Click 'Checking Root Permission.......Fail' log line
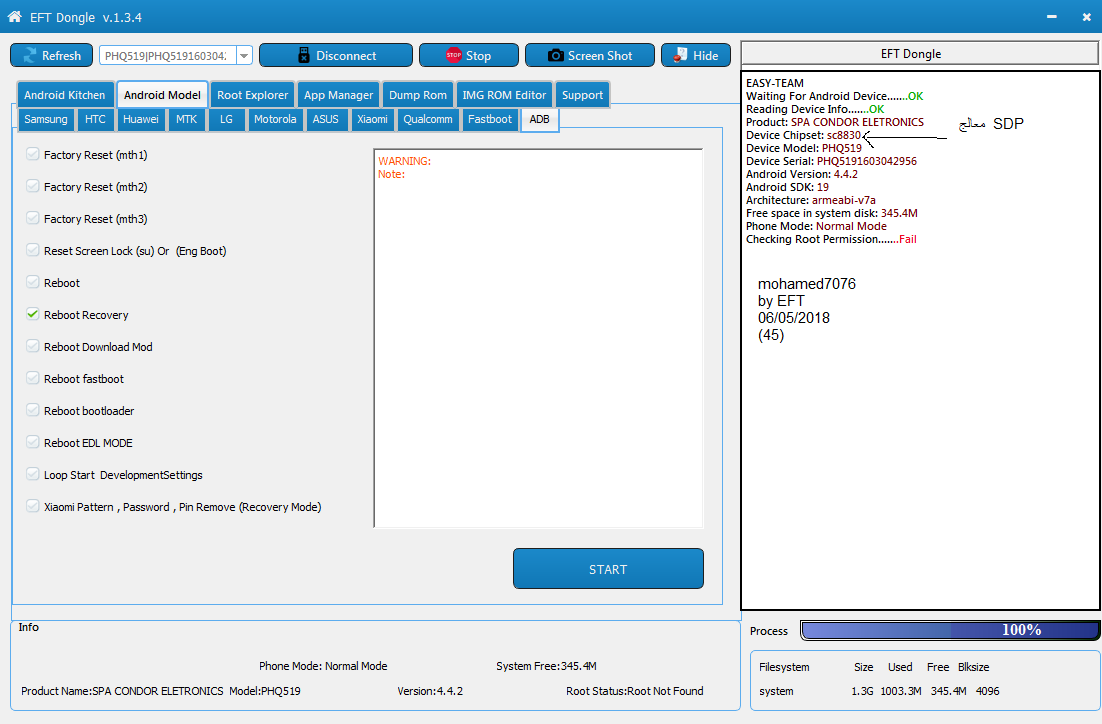This screenshot has height=724, width=1102. pos(831,239)
